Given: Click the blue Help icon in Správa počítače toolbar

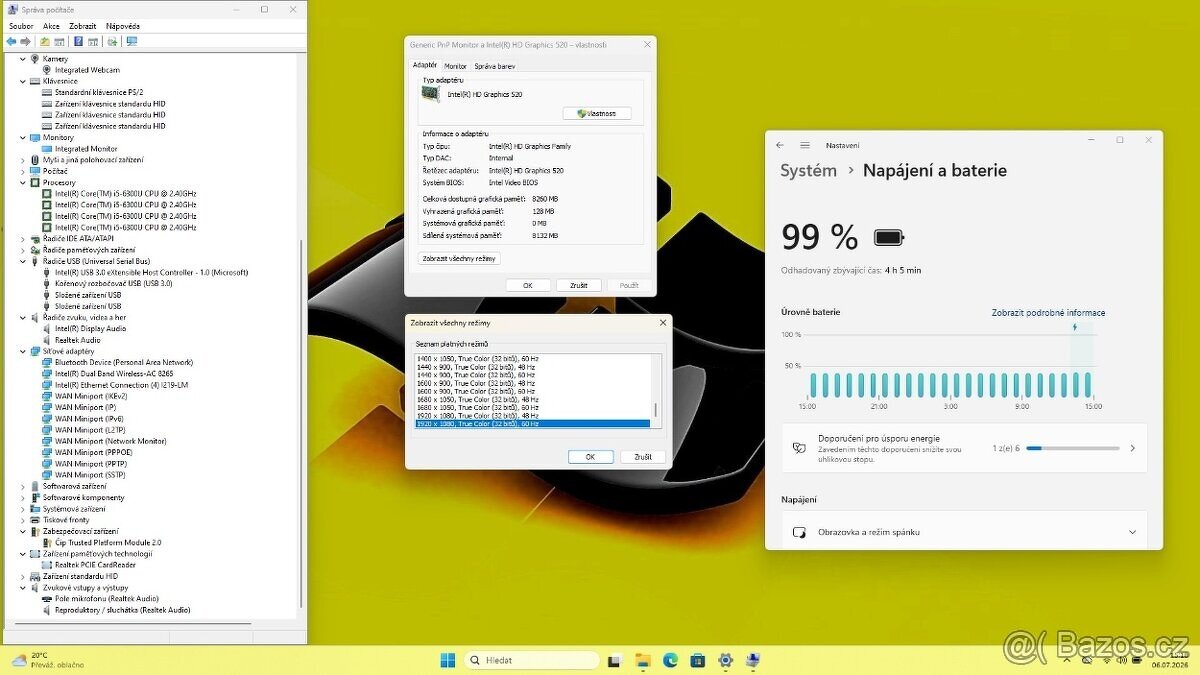Looking at the screenshot, I should (x=78, y=42).
